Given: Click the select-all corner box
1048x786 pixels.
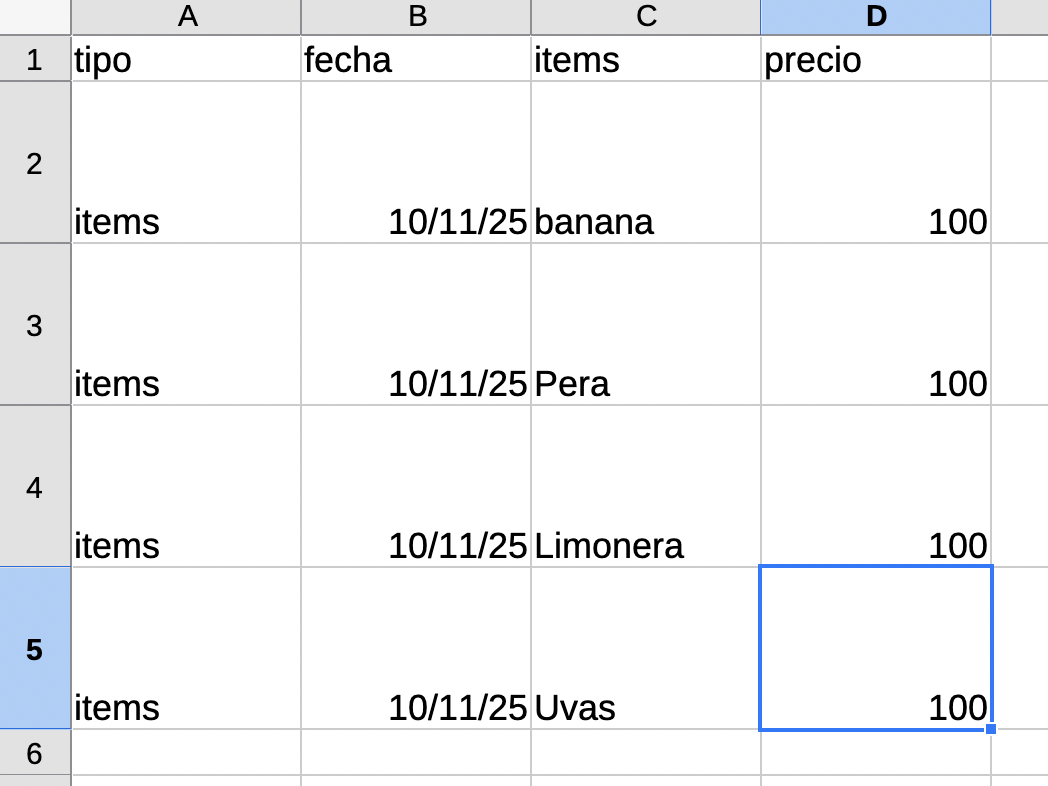Looking at the screenshot, I should point(35,17).
